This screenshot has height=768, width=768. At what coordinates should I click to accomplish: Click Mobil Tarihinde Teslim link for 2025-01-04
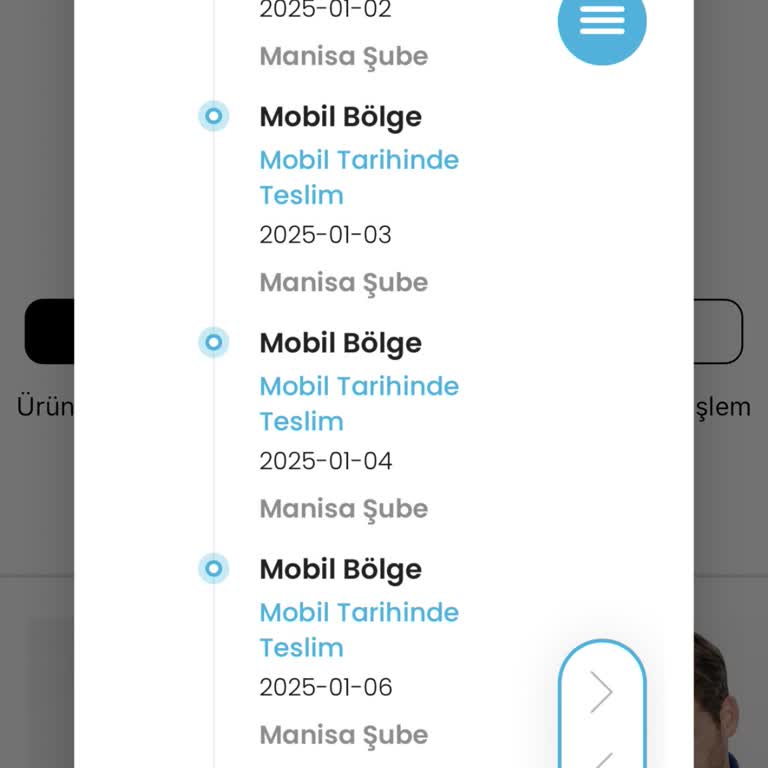click(358, 403)
